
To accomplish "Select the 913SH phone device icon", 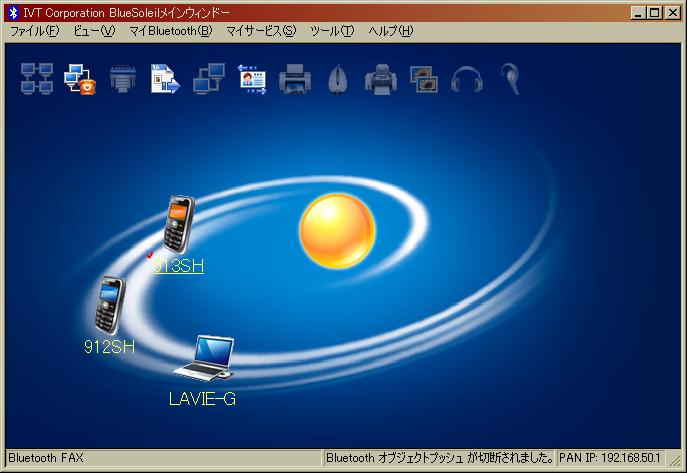I will 179,224.
